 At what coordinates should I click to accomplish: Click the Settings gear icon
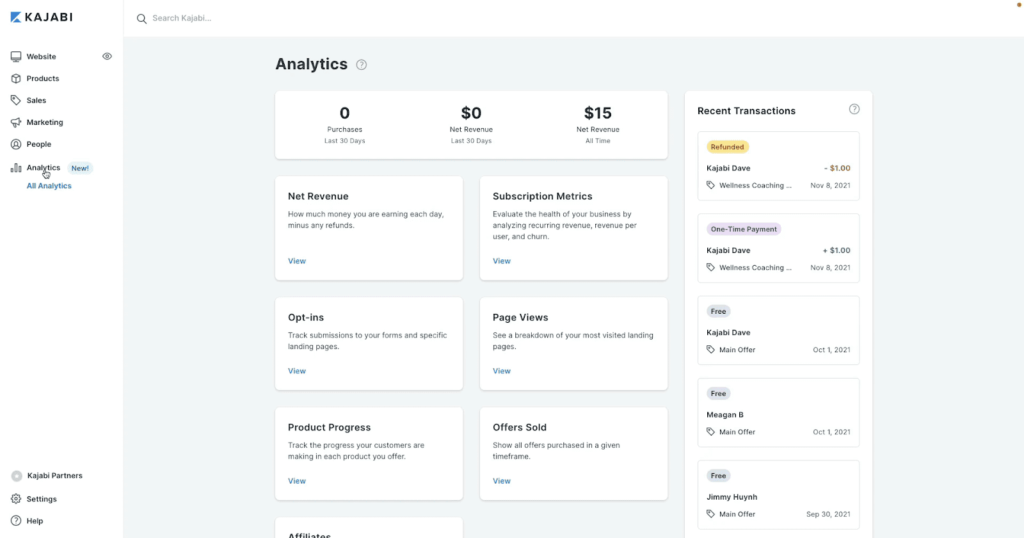[x=16, y=499]
